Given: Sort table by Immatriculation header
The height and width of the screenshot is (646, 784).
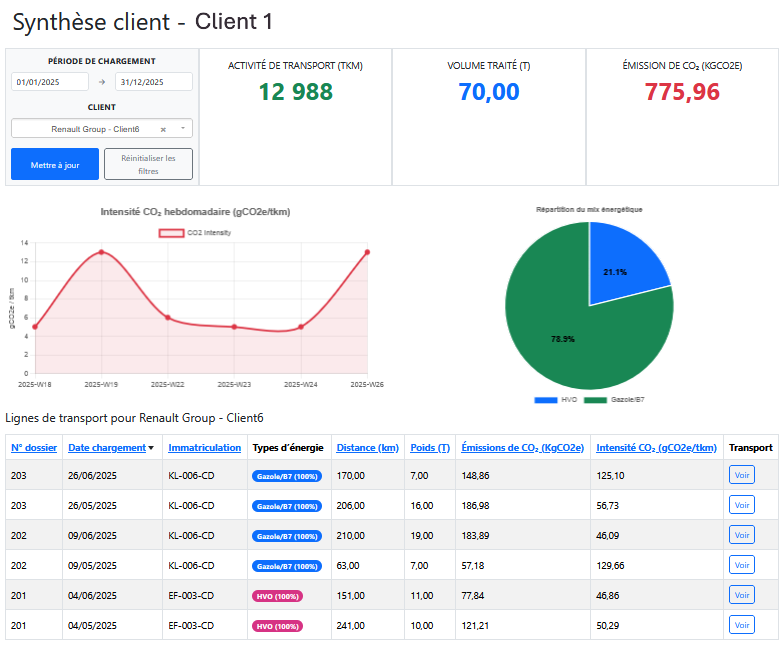Looking at the screenshot, I should [x=204, y=448].
